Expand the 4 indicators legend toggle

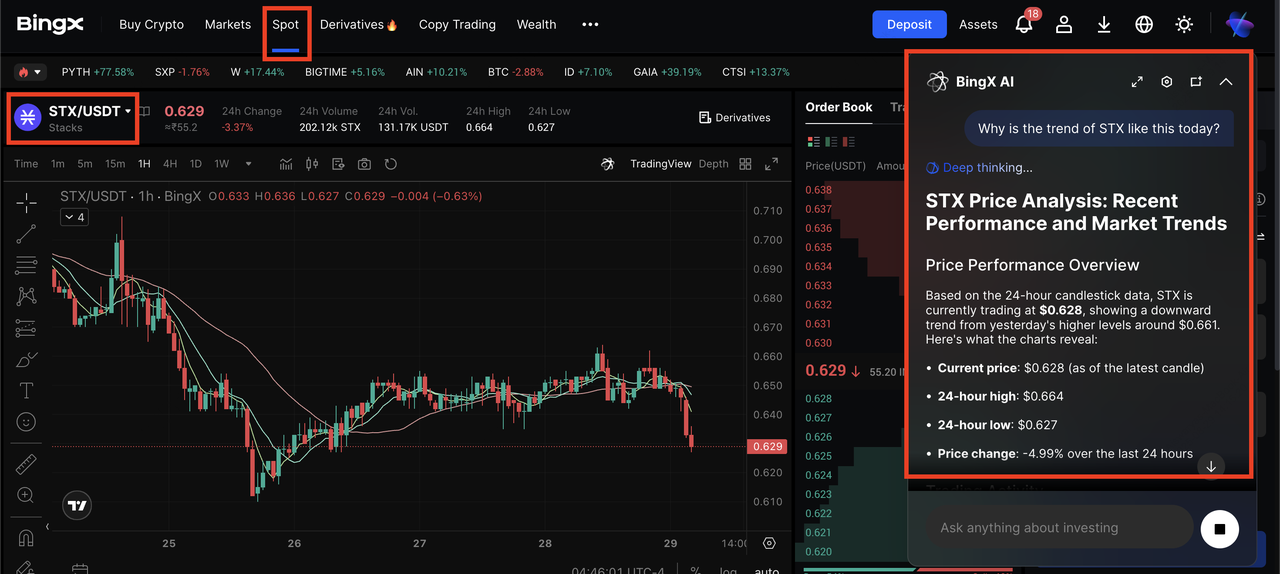(x=74, y=217)
